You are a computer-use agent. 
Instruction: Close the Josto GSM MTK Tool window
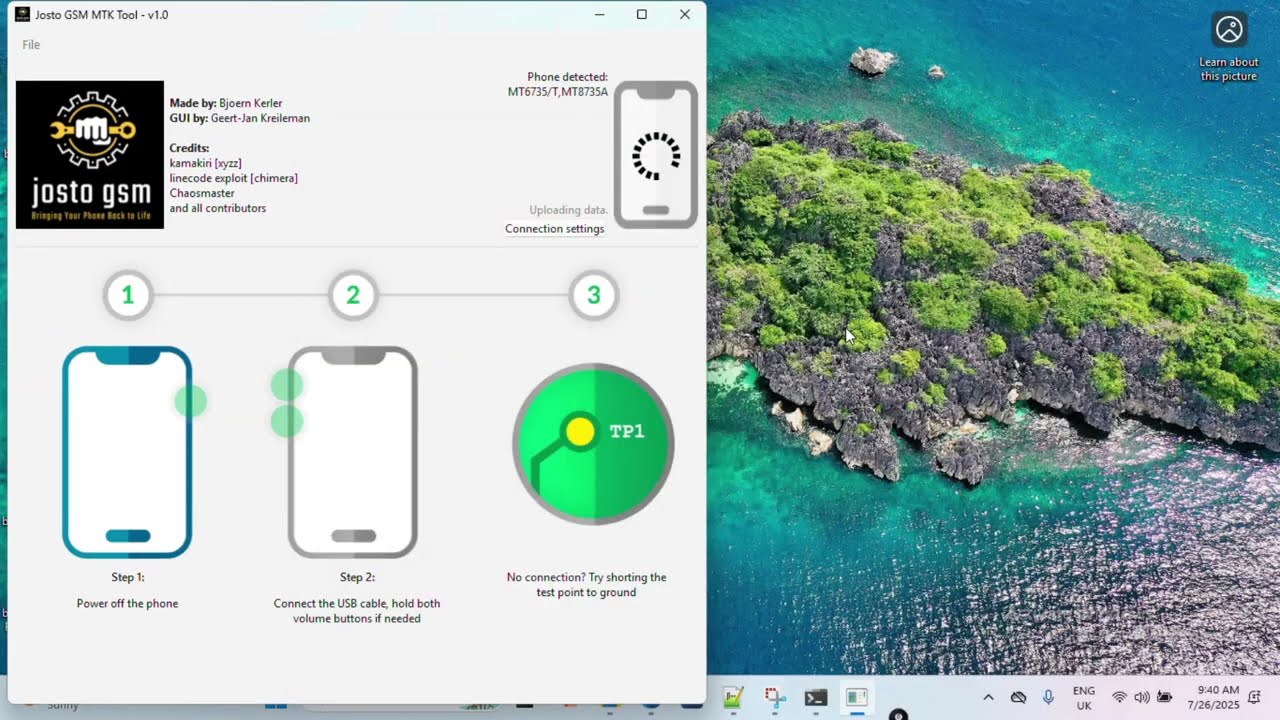point(685,15)
